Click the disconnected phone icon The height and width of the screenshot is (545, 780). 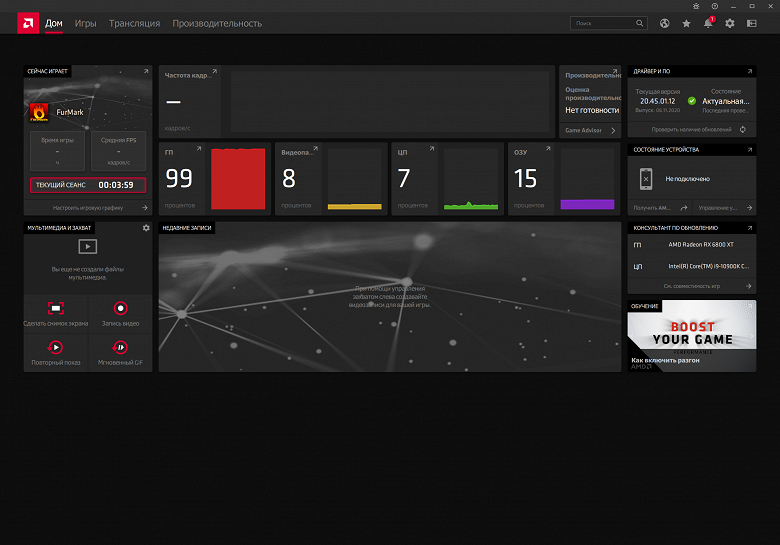point(646,179)
